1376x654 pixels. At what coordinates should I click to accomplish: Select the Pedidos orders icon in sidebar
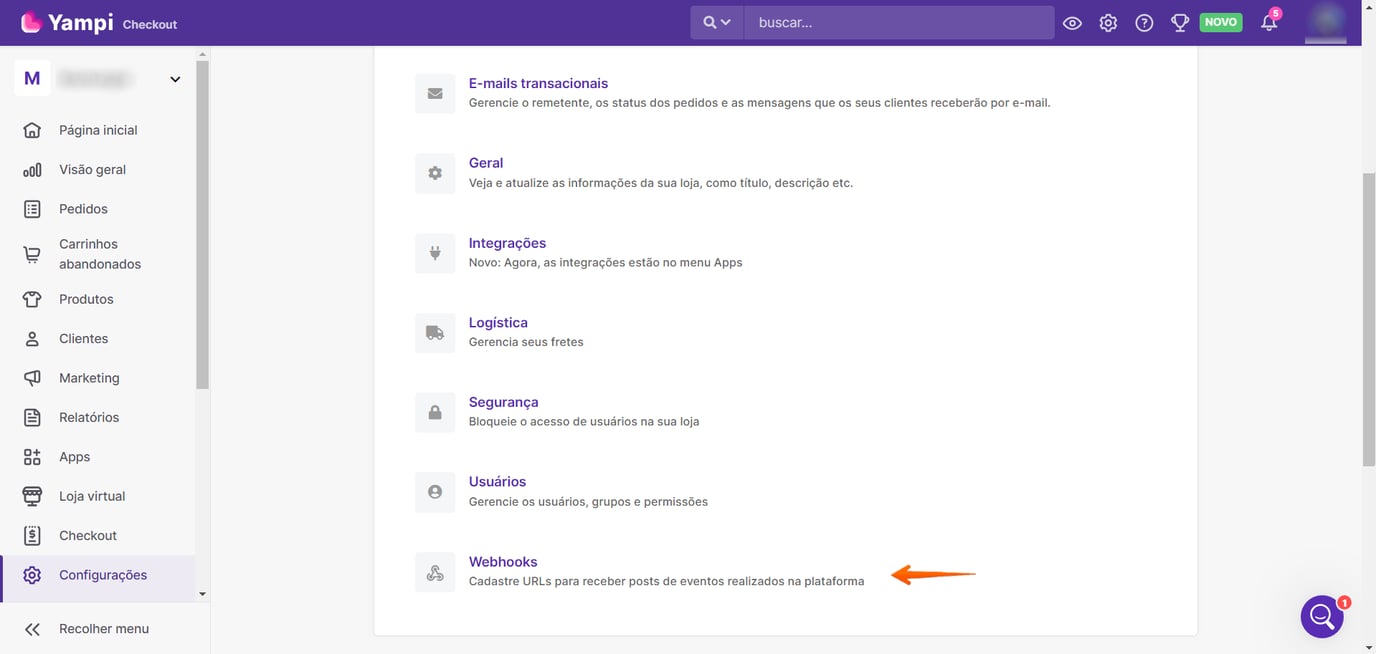click(31, 208)
